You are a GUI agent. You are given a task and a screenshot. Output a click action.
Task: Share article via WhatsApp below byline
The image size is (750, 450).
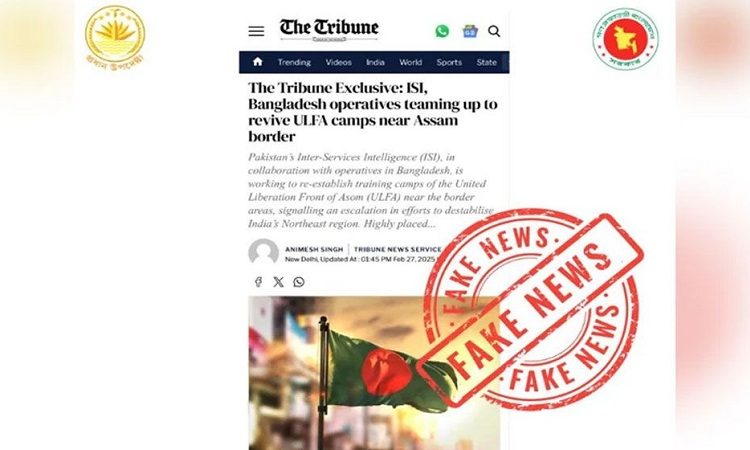click(299, 282)
